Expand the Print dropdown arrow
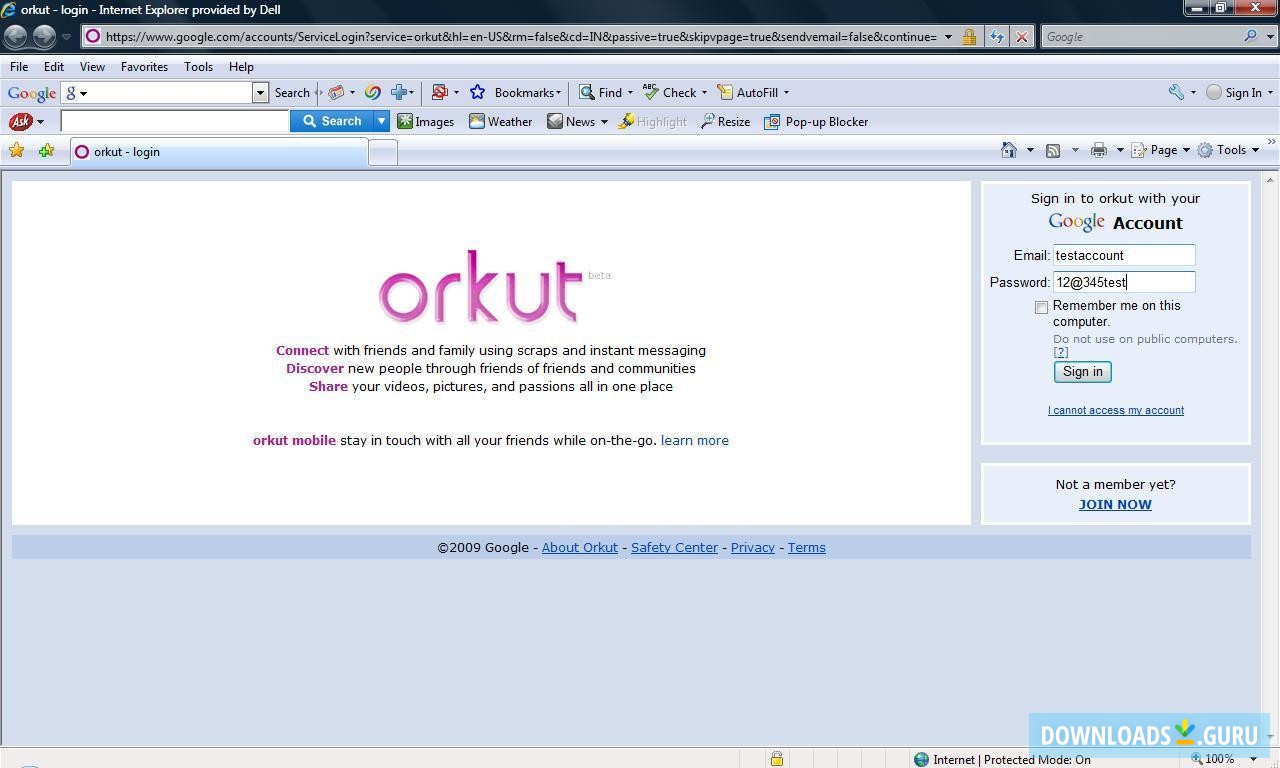This screenshot has height=768, width=1280. [1120, 150]
